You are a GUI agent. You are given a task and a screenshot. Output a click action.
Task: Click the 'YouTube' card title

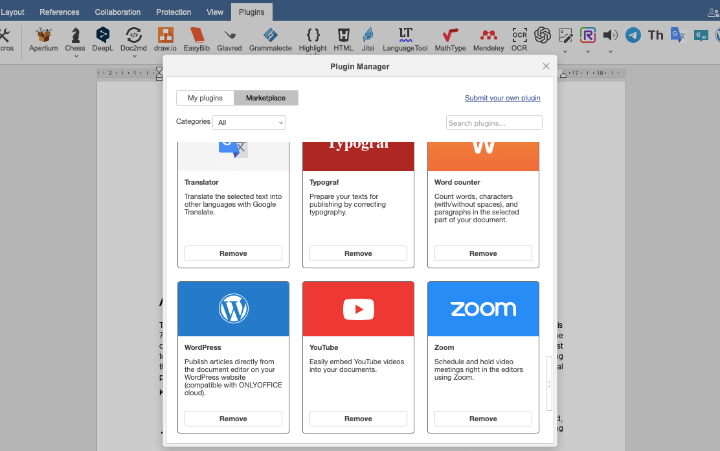pos(324,348)
